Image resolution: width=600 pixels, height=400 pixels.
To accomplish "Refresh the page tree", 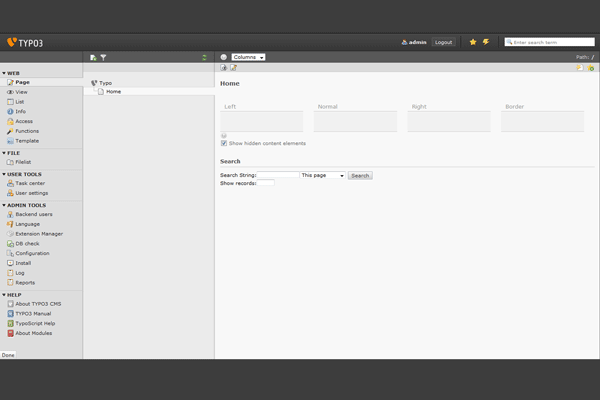I will coord(204,57).
